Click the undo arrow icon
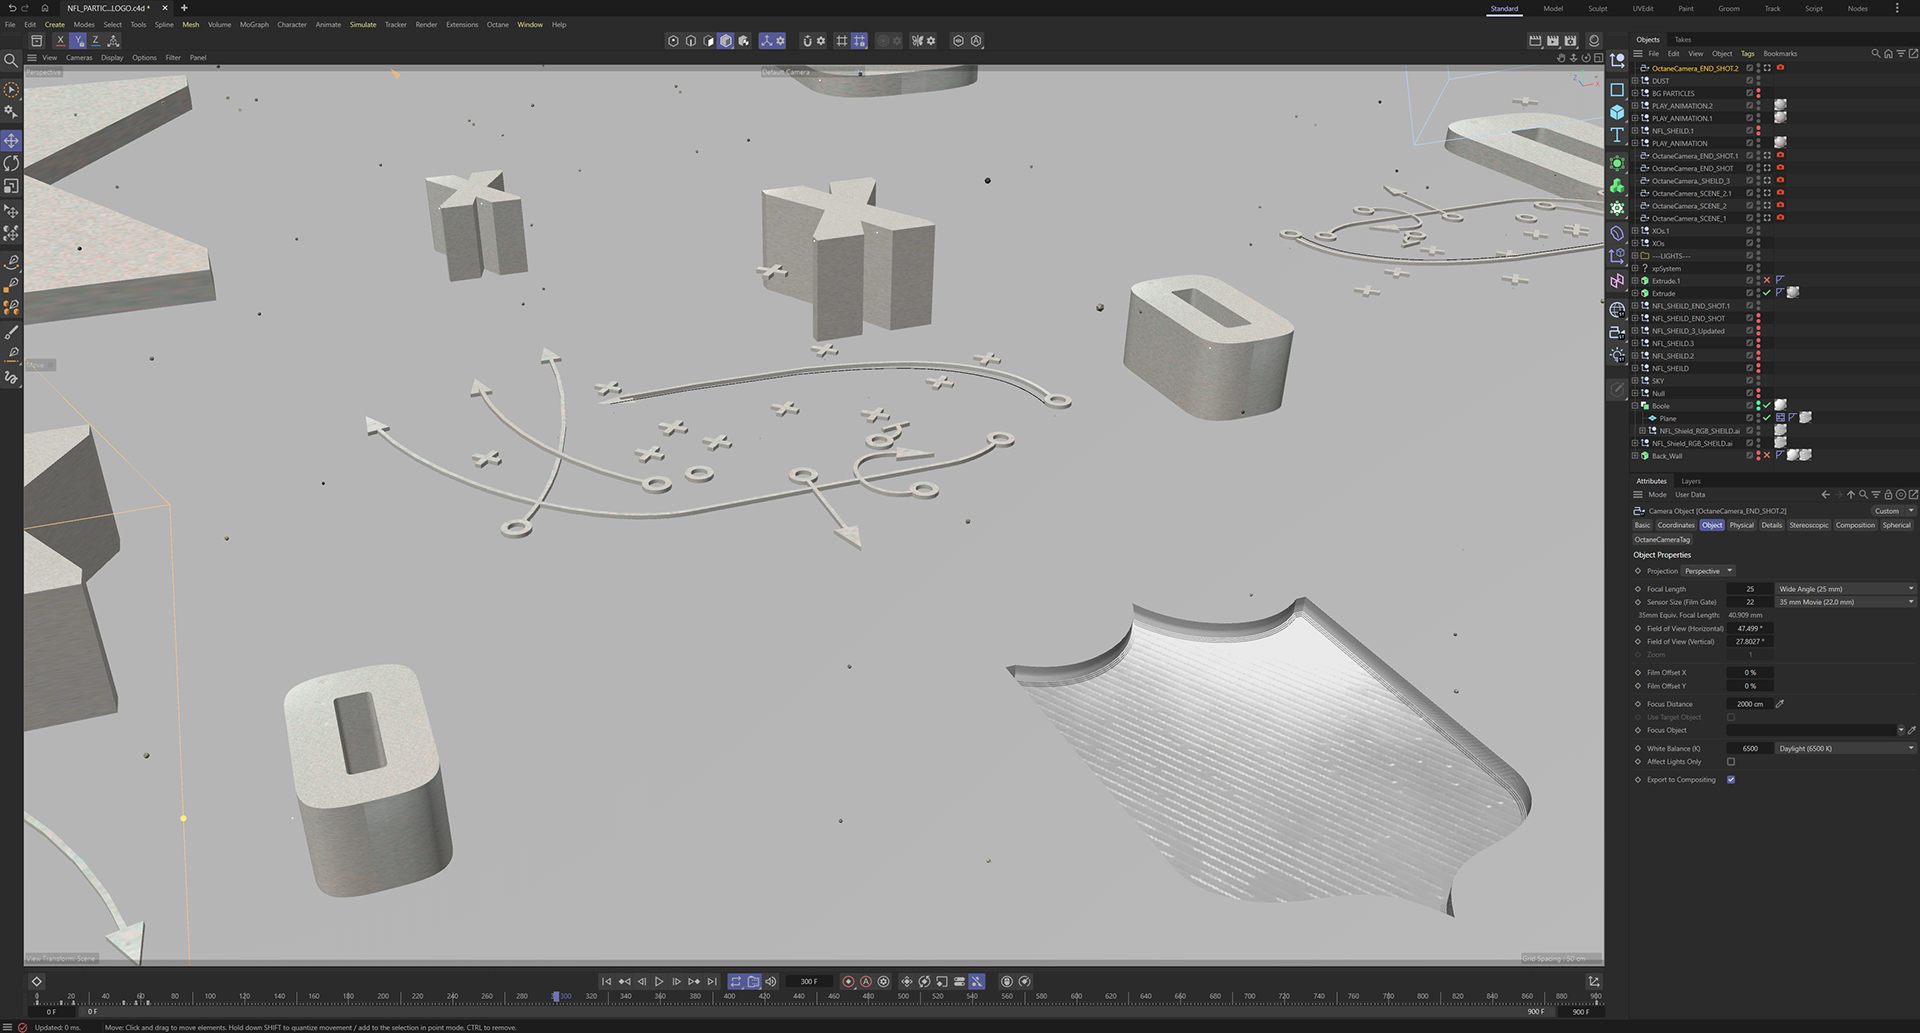The height and width of the screenshot is (1033, 1920). [x=11, y=8]
